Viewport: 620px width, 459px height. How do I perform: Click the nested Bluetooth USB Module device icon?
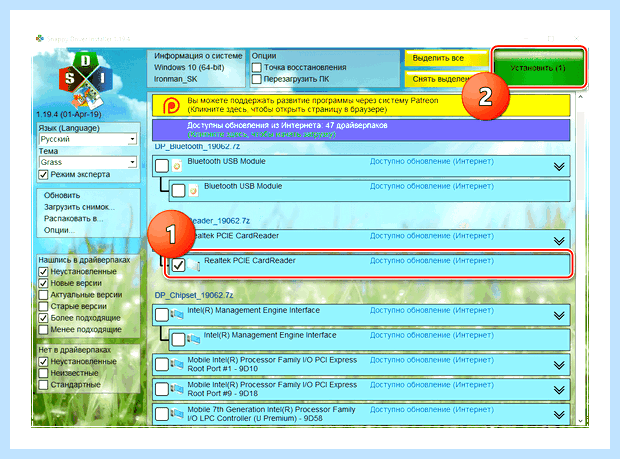pyautogui.click(x=193, y=191)
